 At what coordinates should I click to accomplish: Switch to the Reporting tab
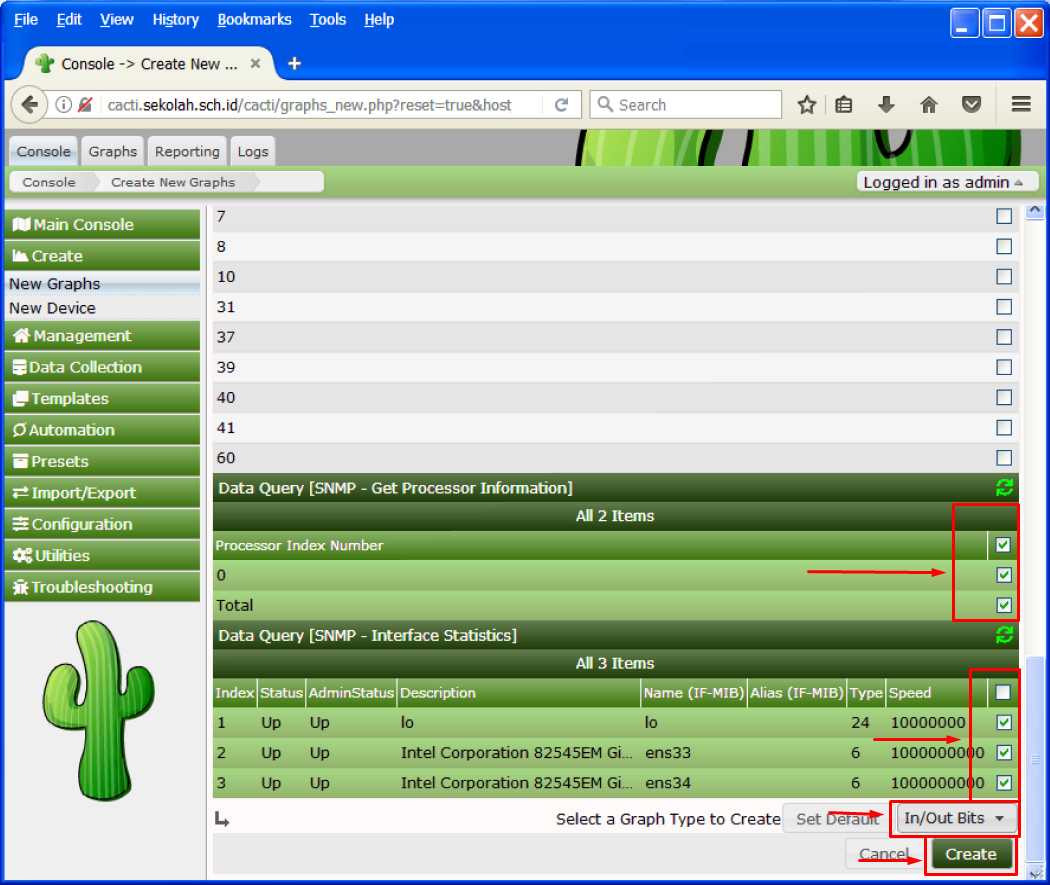[x=187, y=151]
